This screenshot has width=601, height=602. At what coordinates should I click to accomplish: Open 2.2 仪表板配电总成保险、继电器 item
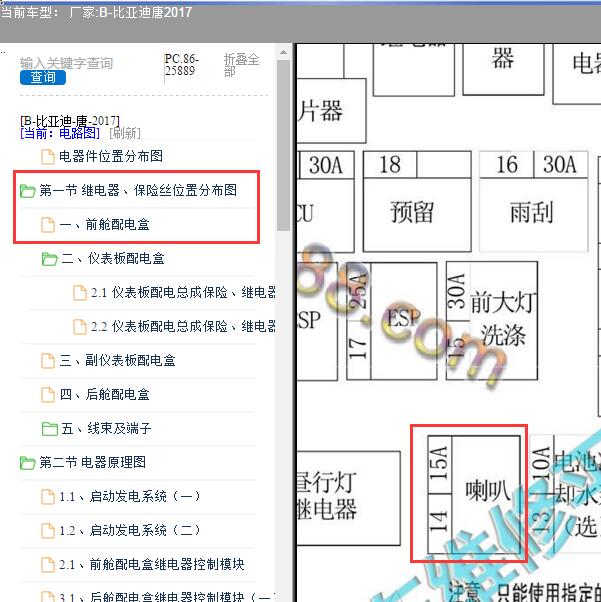tap(183, 326)
